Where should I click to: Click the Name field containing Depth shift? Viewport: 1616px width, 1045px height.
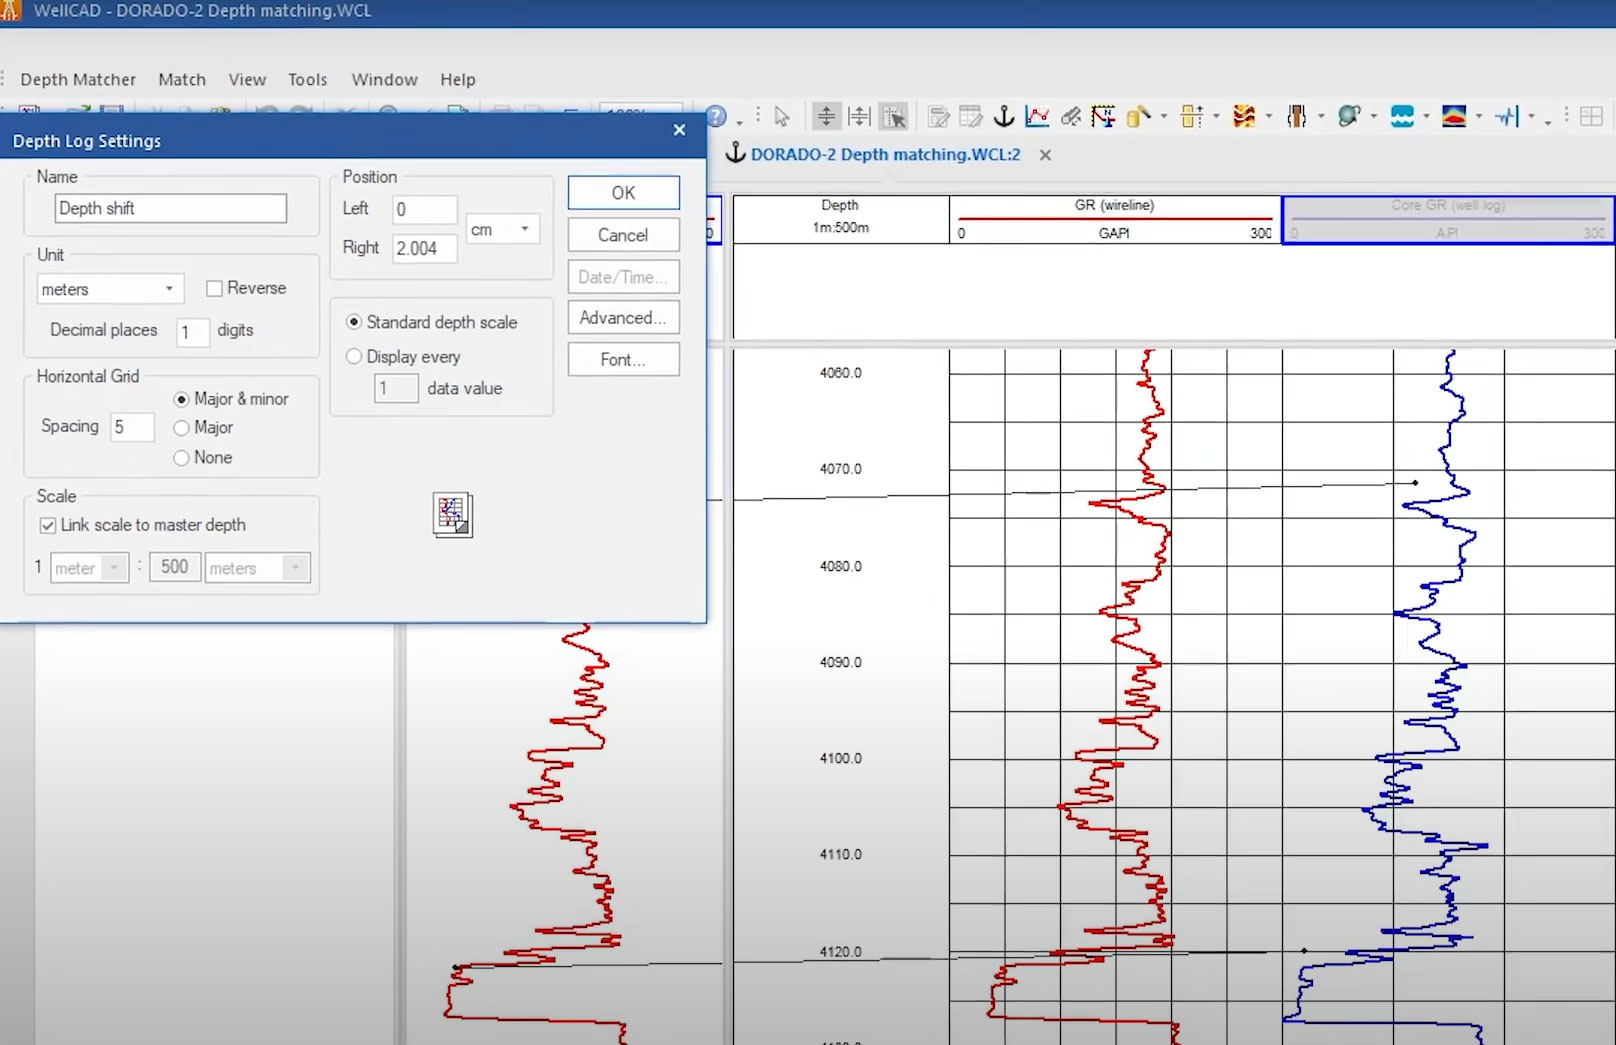(x=171, y=208)
